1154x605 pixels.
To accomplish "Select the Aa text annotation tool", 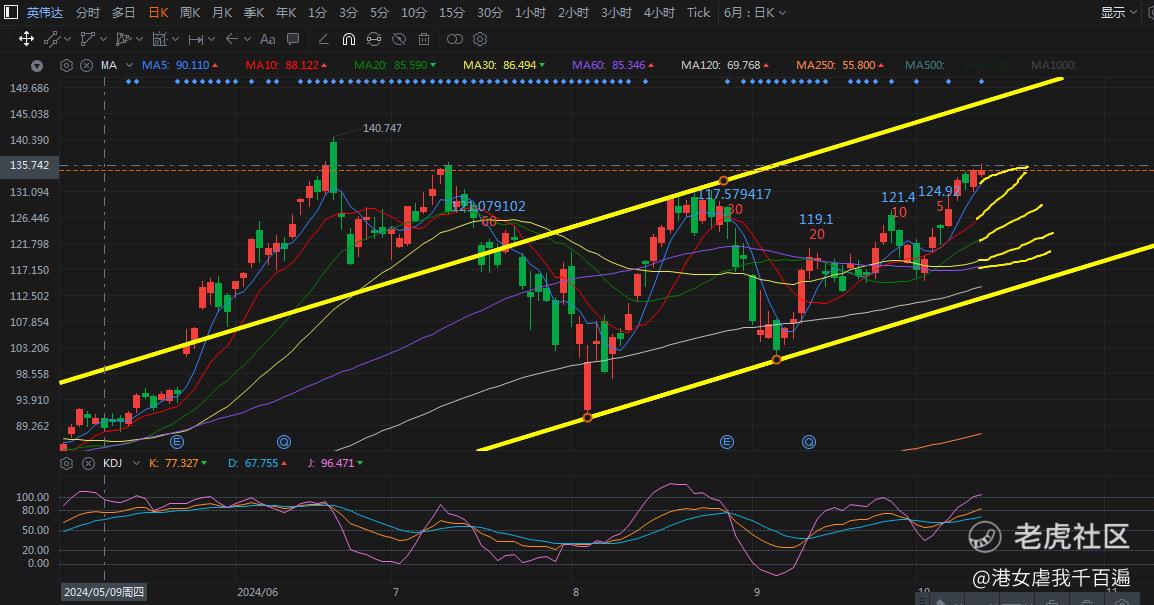I will click(x=268, y=39).
